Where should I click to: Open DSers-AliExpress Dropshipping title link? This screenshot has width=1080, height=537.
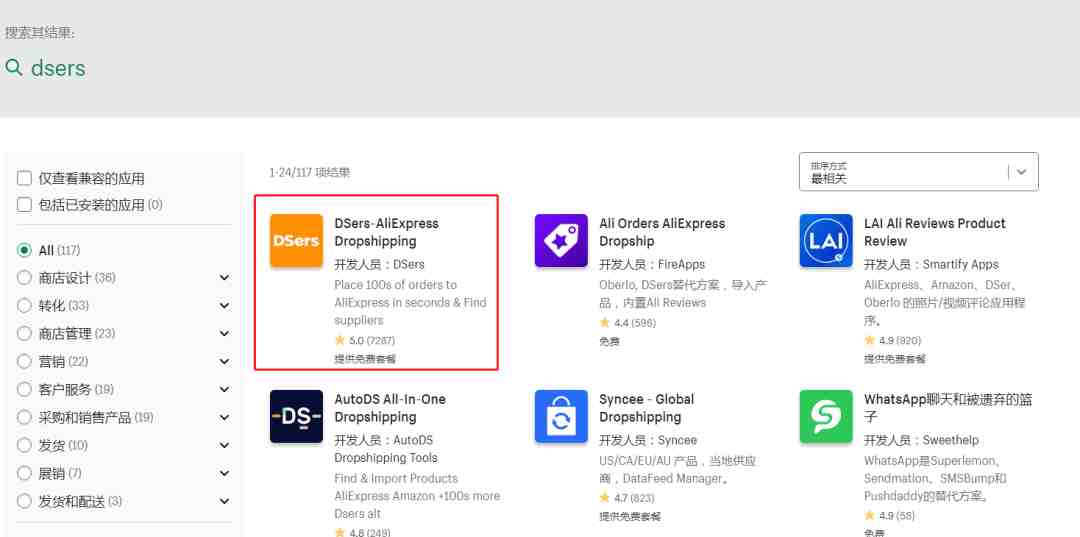(386, 232)
